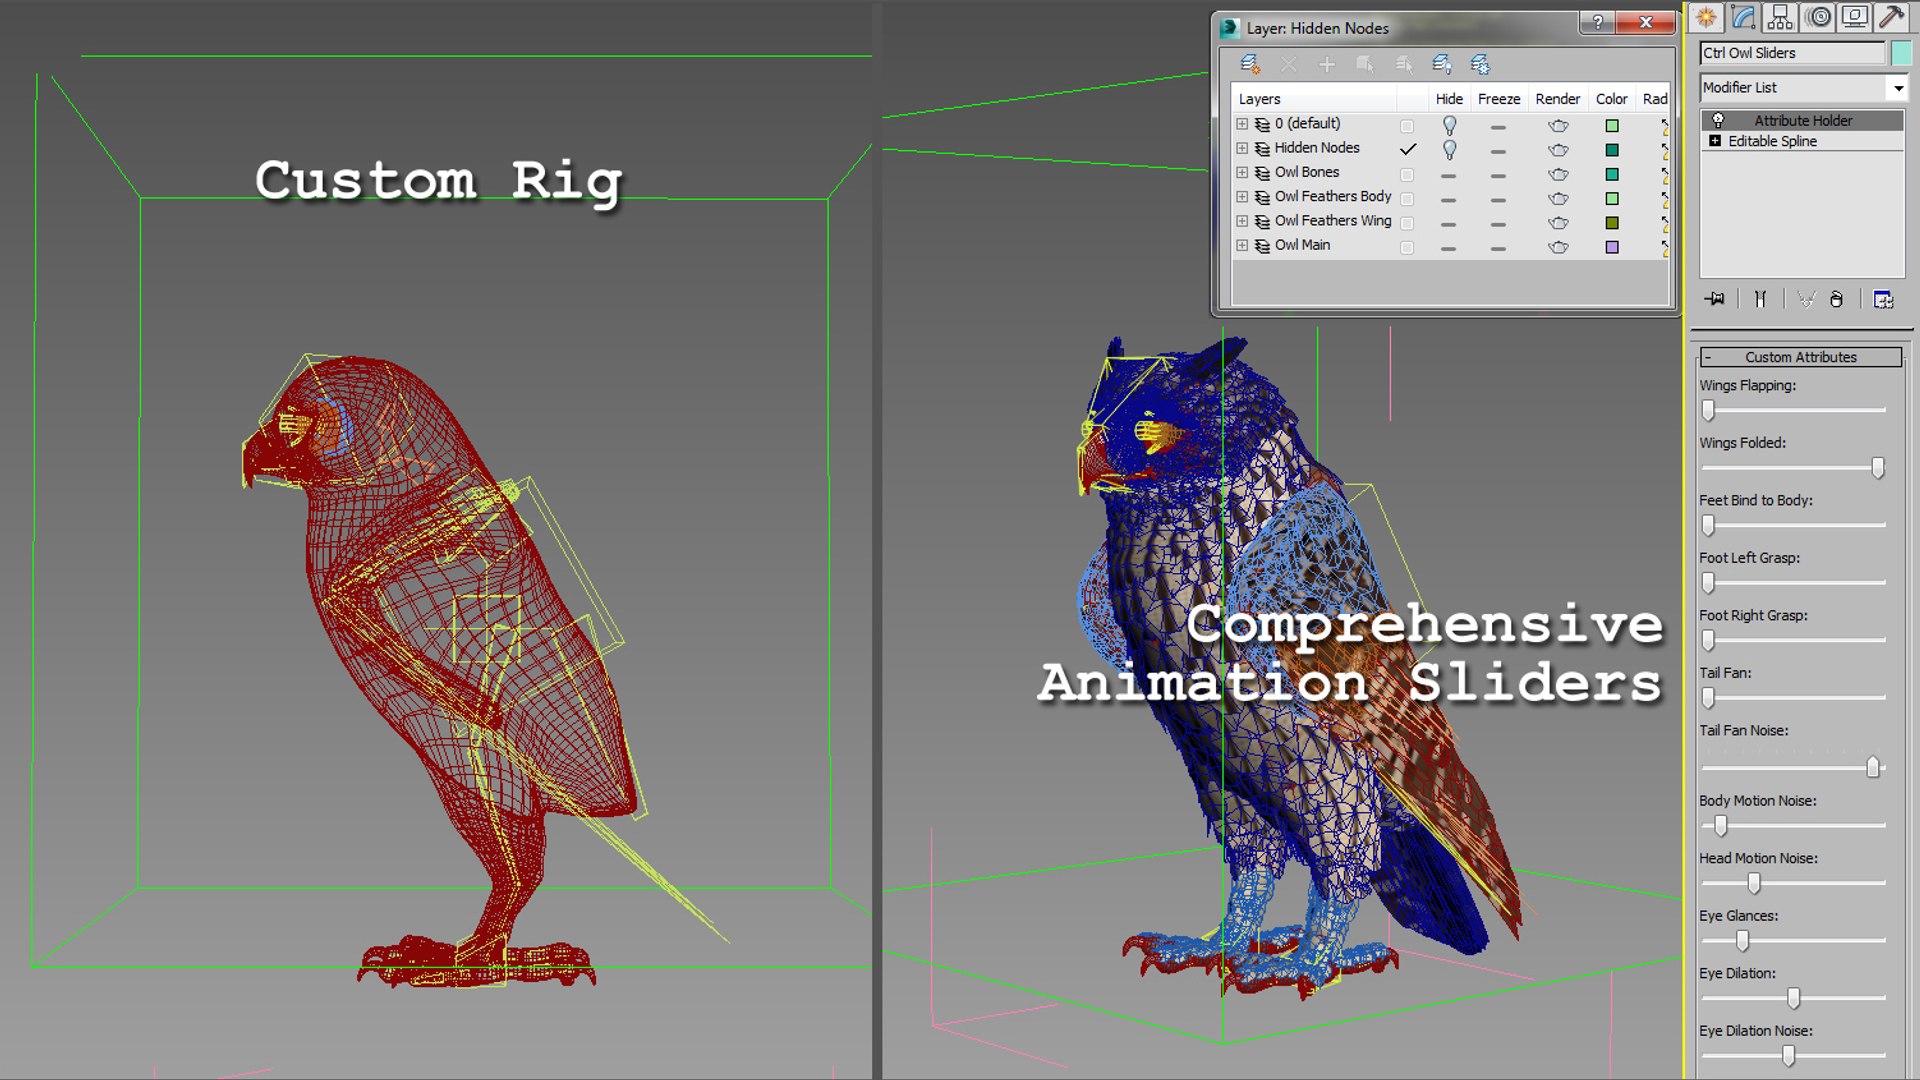Make Owl Bones the current layer

pos(1407,175)
